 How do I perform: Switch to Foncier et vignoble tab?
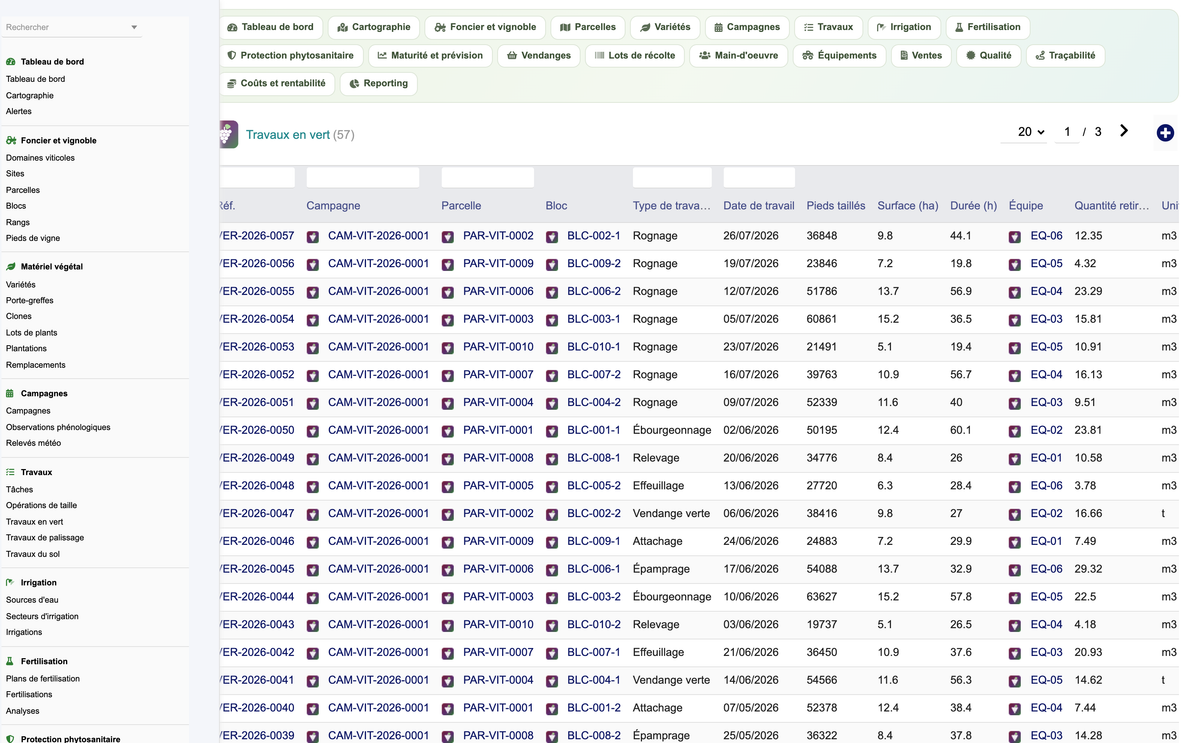click(x=486, y=27)
